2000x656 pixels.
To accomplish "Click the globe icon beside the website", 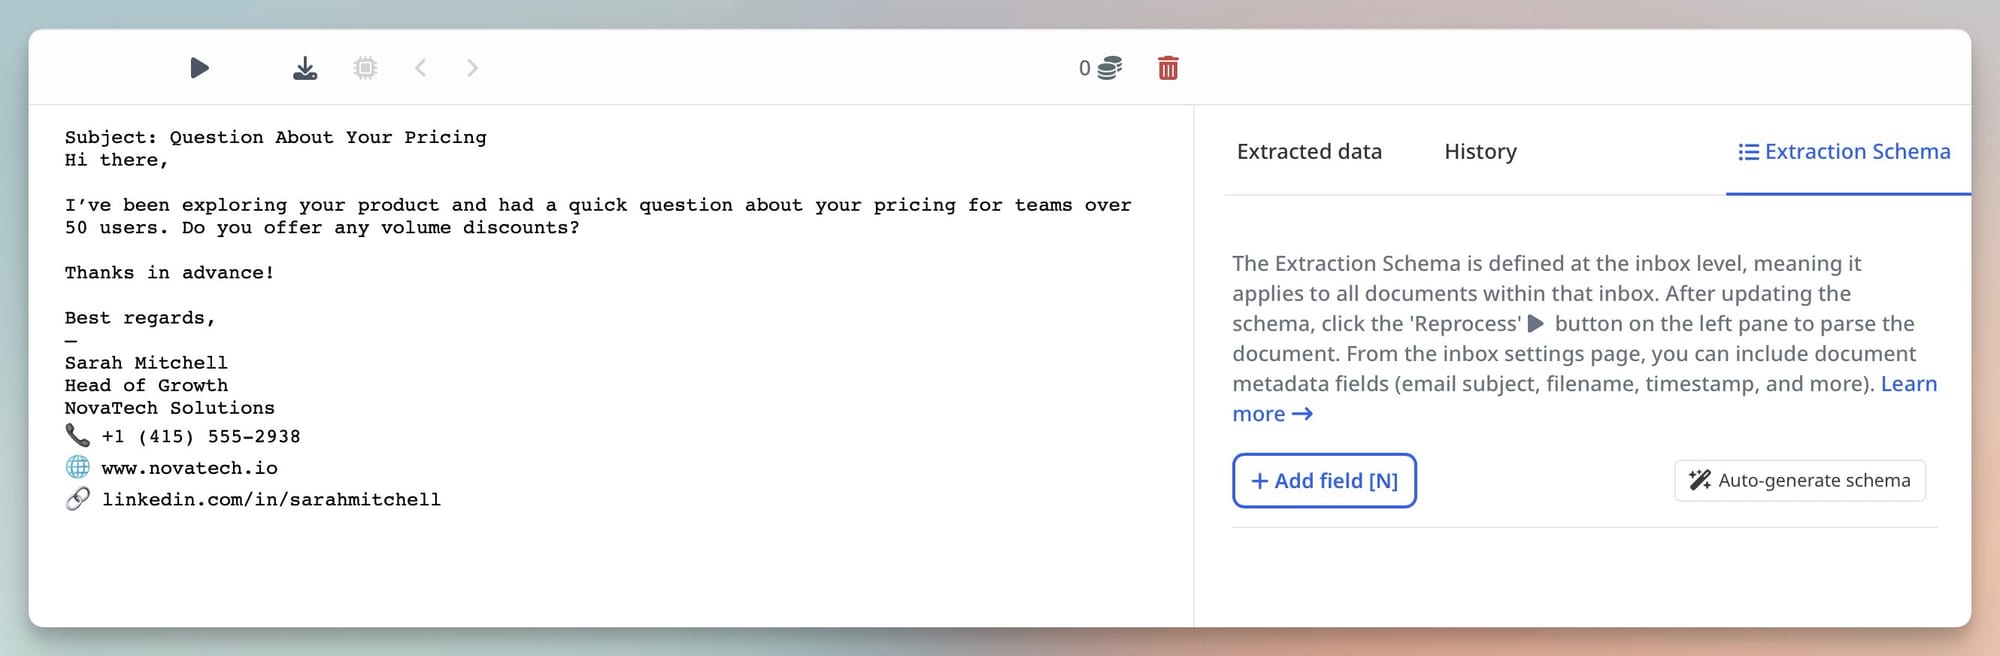I will [x=77, y=467].
